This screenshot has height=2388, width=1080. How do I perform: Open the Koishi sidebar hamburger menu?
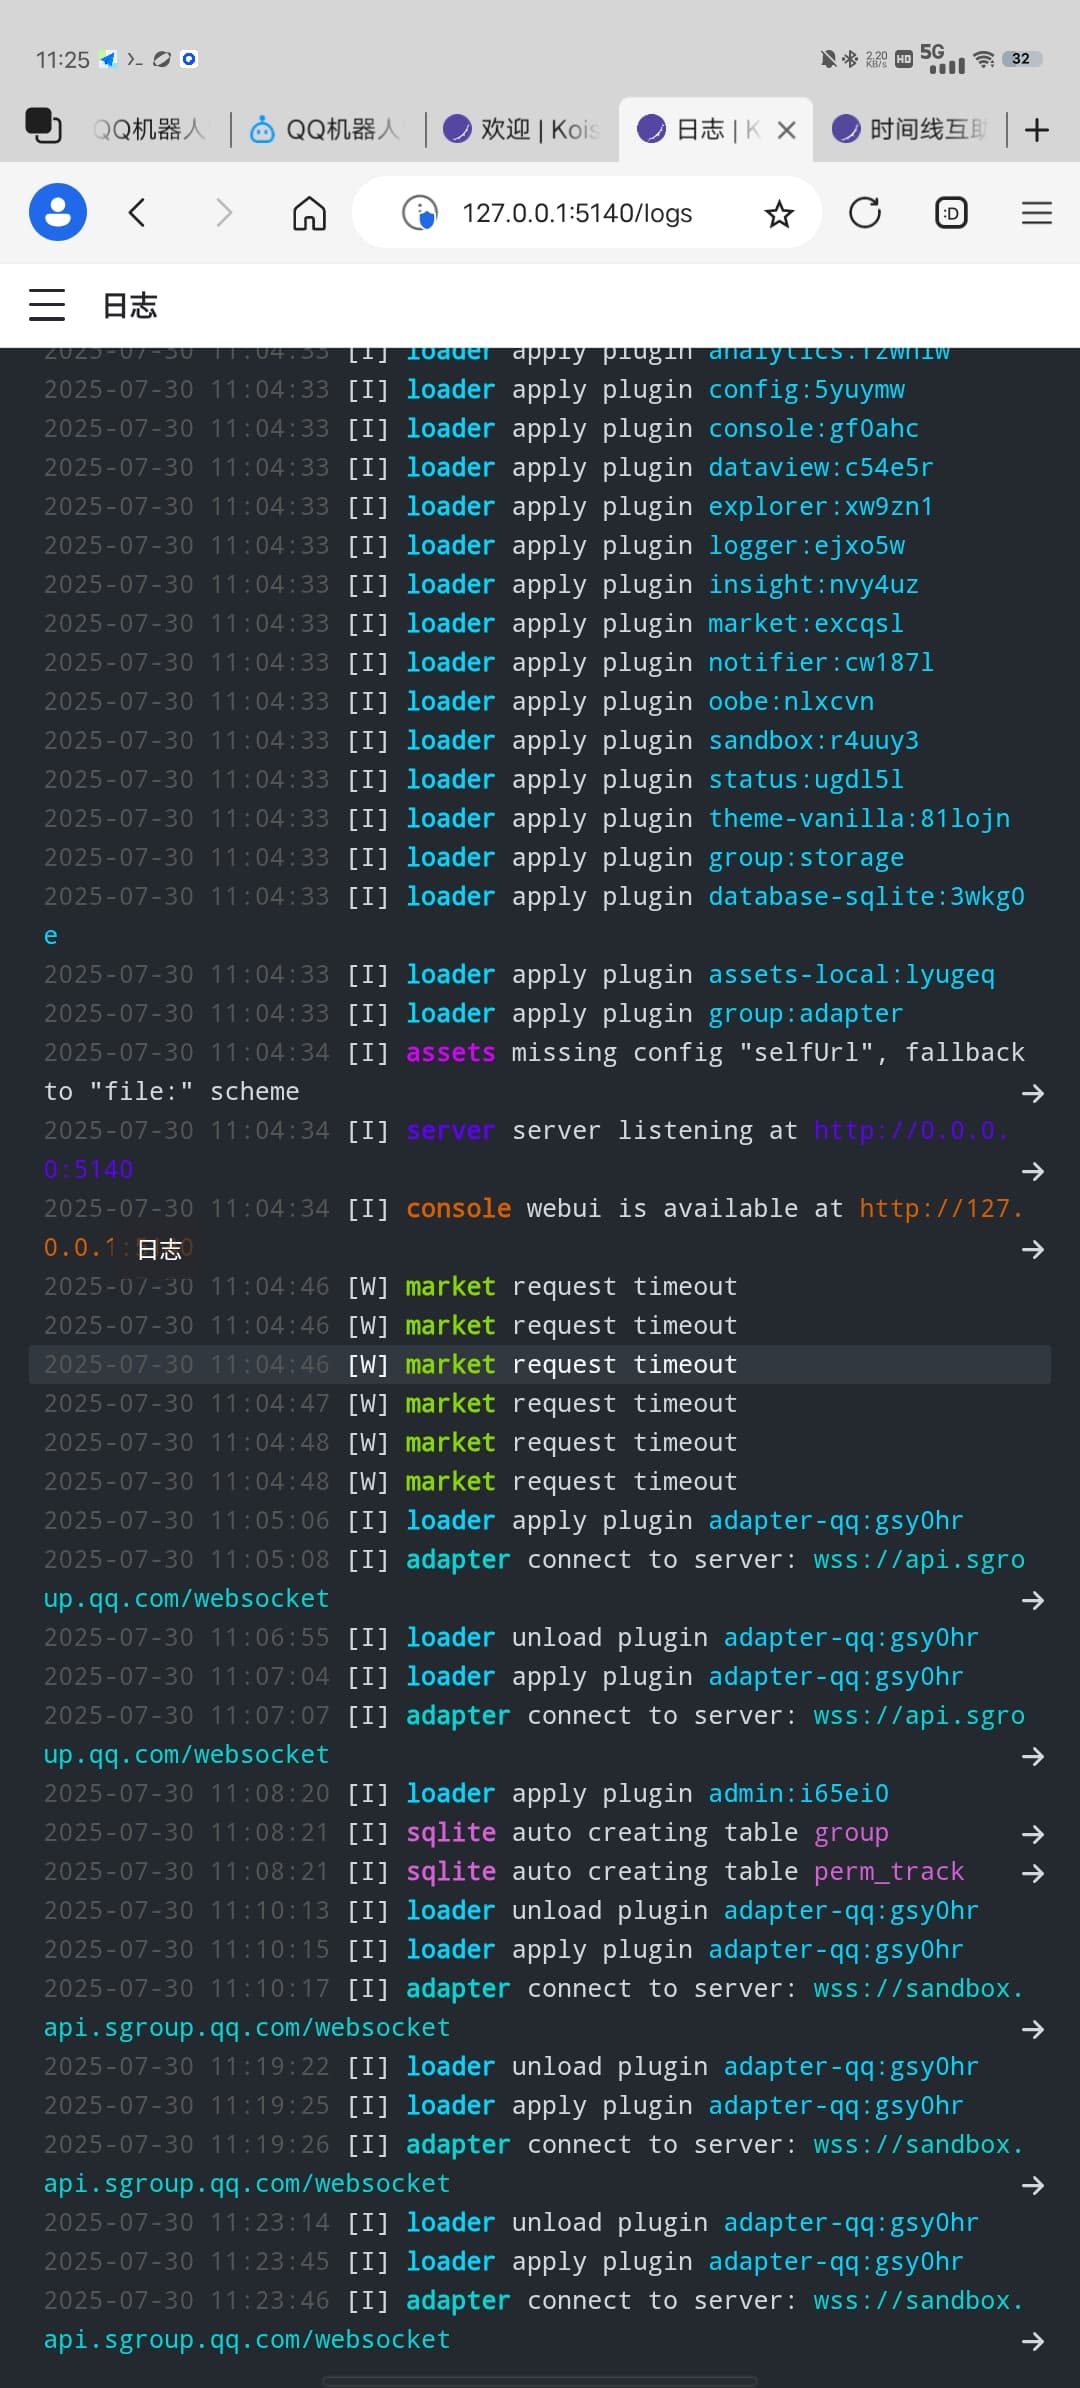click(47, 305)
